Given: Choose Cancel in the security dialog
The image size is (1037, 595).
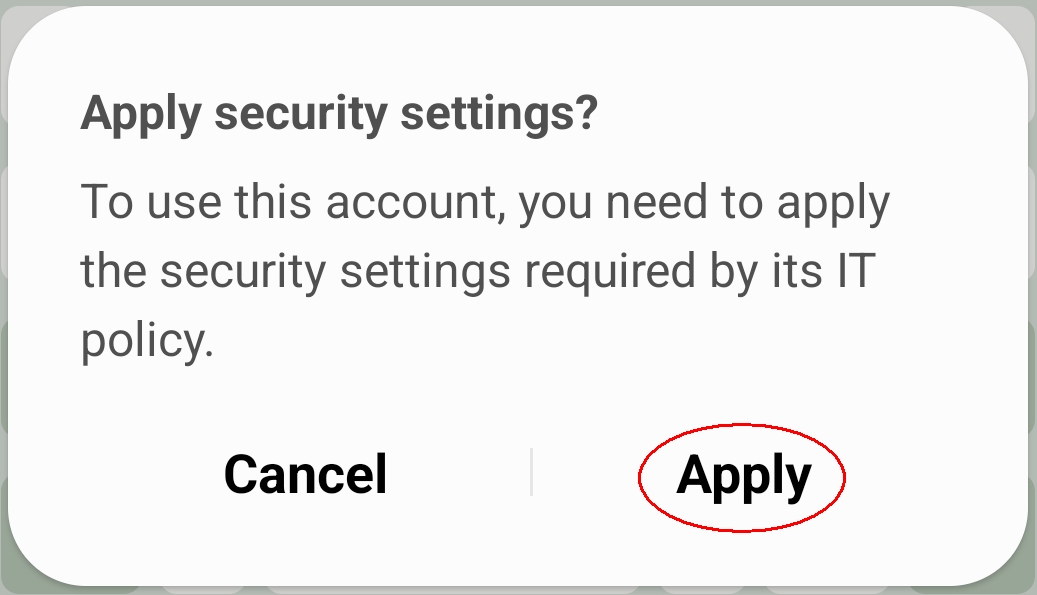Looking at the screenshot, I should (305, 474).
